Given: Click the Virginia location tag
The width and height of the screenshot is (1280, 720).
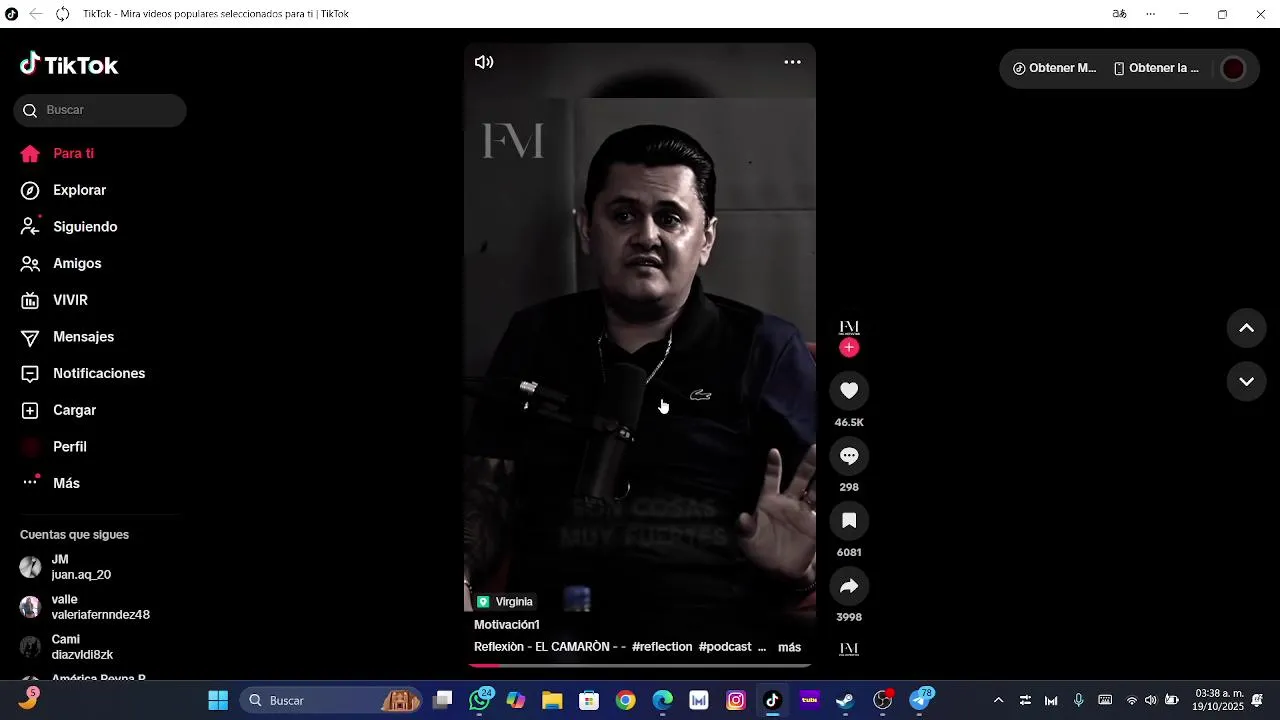Looking at the screenshot, I should 505,602.
